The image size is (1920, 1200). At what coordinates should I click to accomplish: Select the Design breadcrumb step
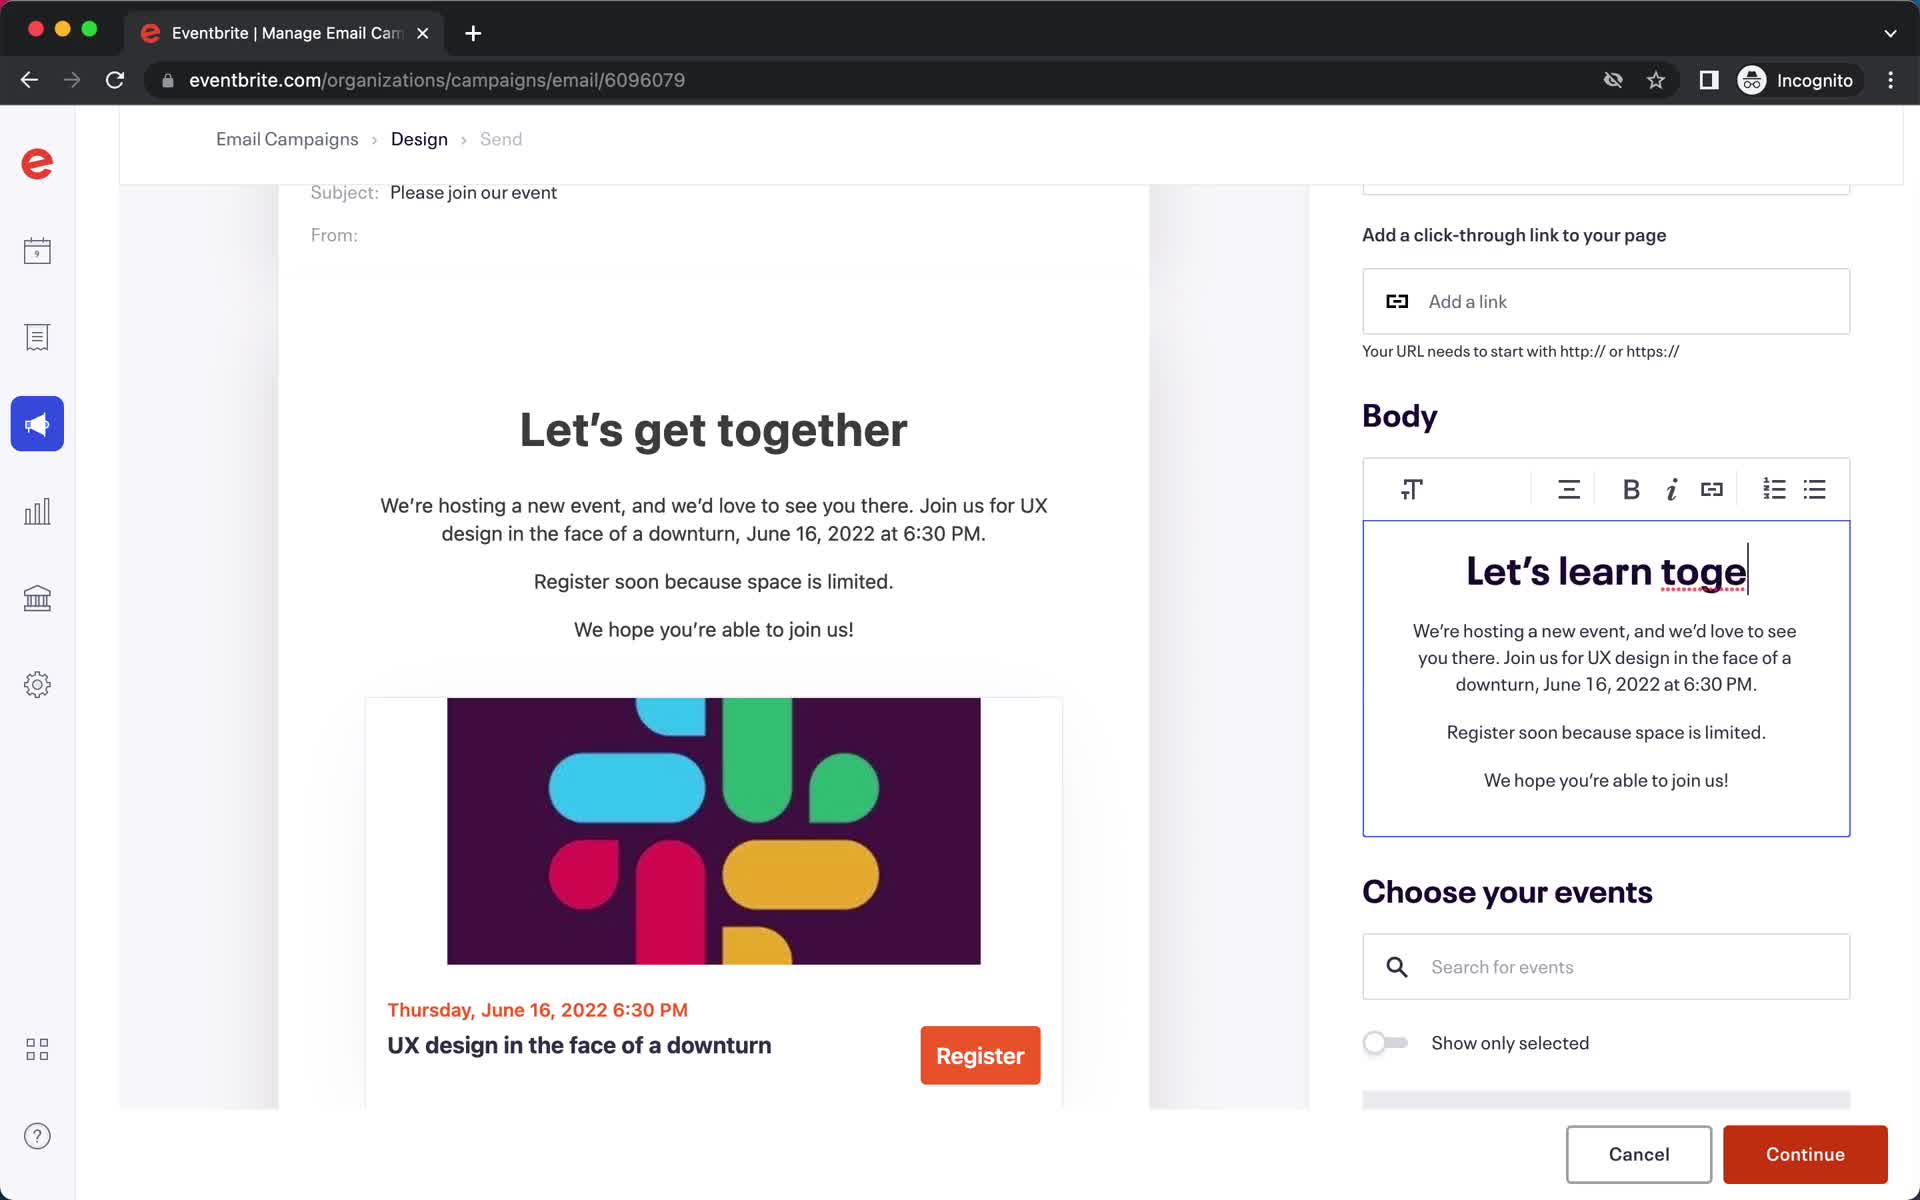419,139
